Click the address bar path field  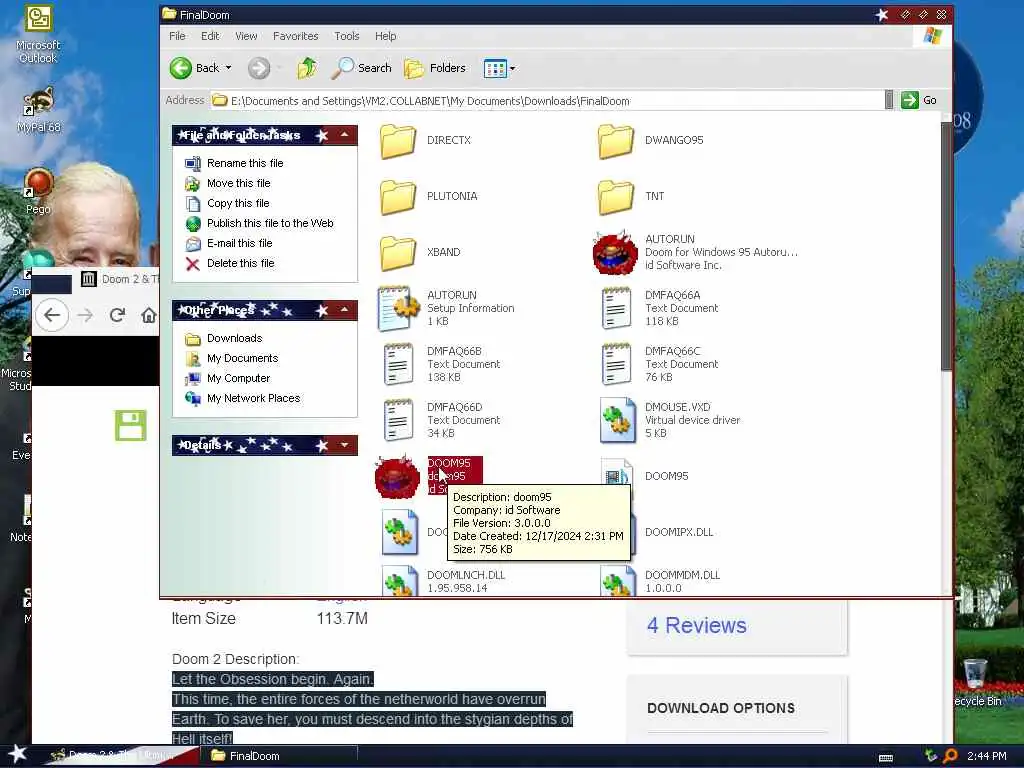(547, 101)
